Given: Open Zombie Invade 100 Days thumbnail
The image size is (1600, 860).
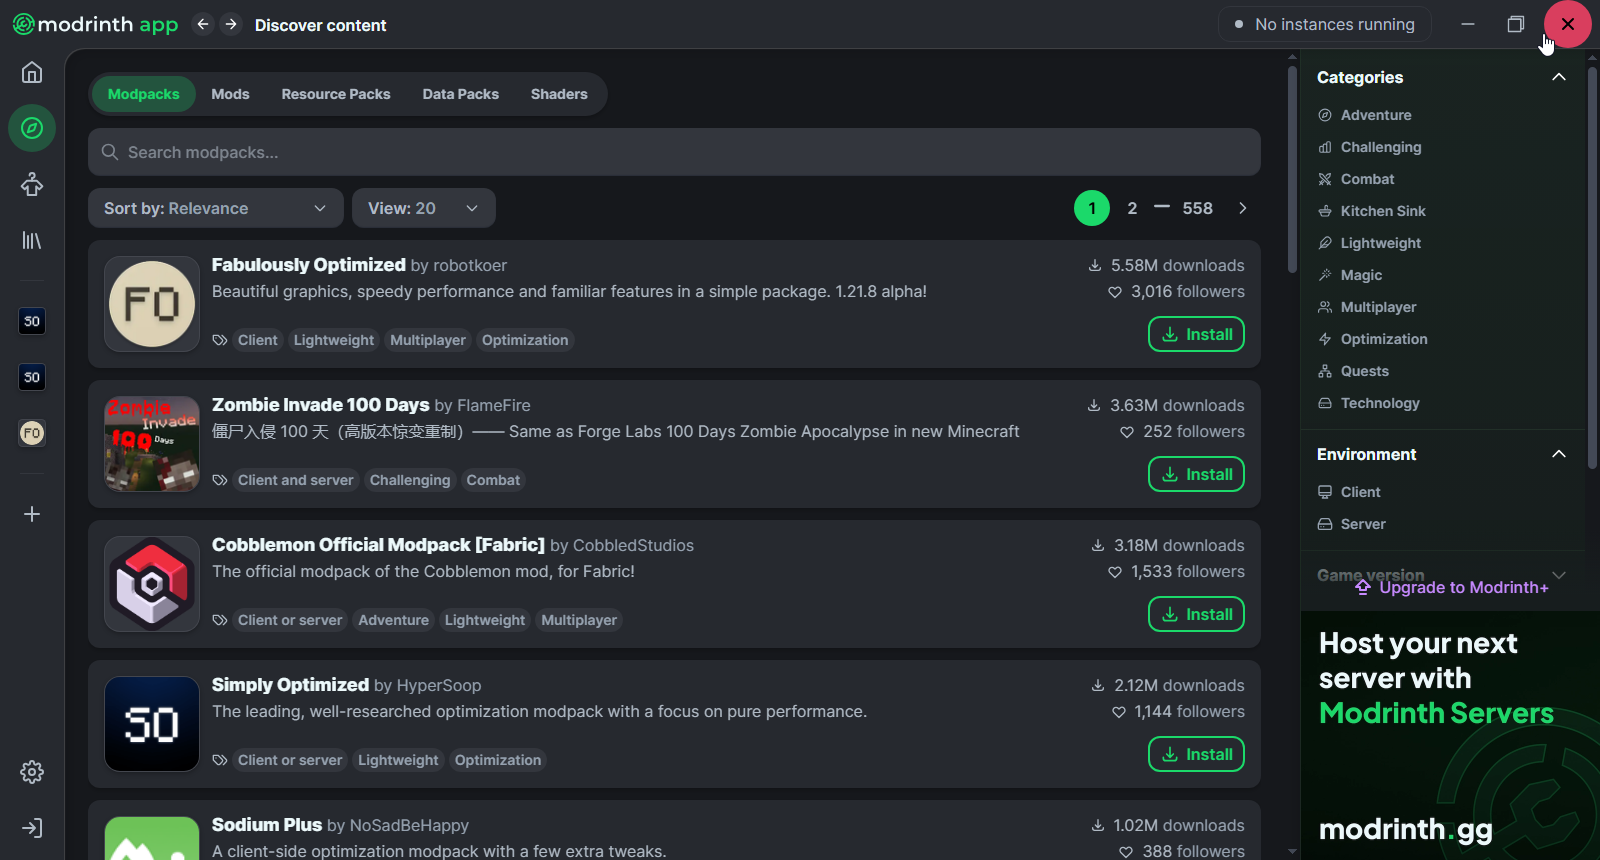Looking at the screenshot, I should (152, 444).
